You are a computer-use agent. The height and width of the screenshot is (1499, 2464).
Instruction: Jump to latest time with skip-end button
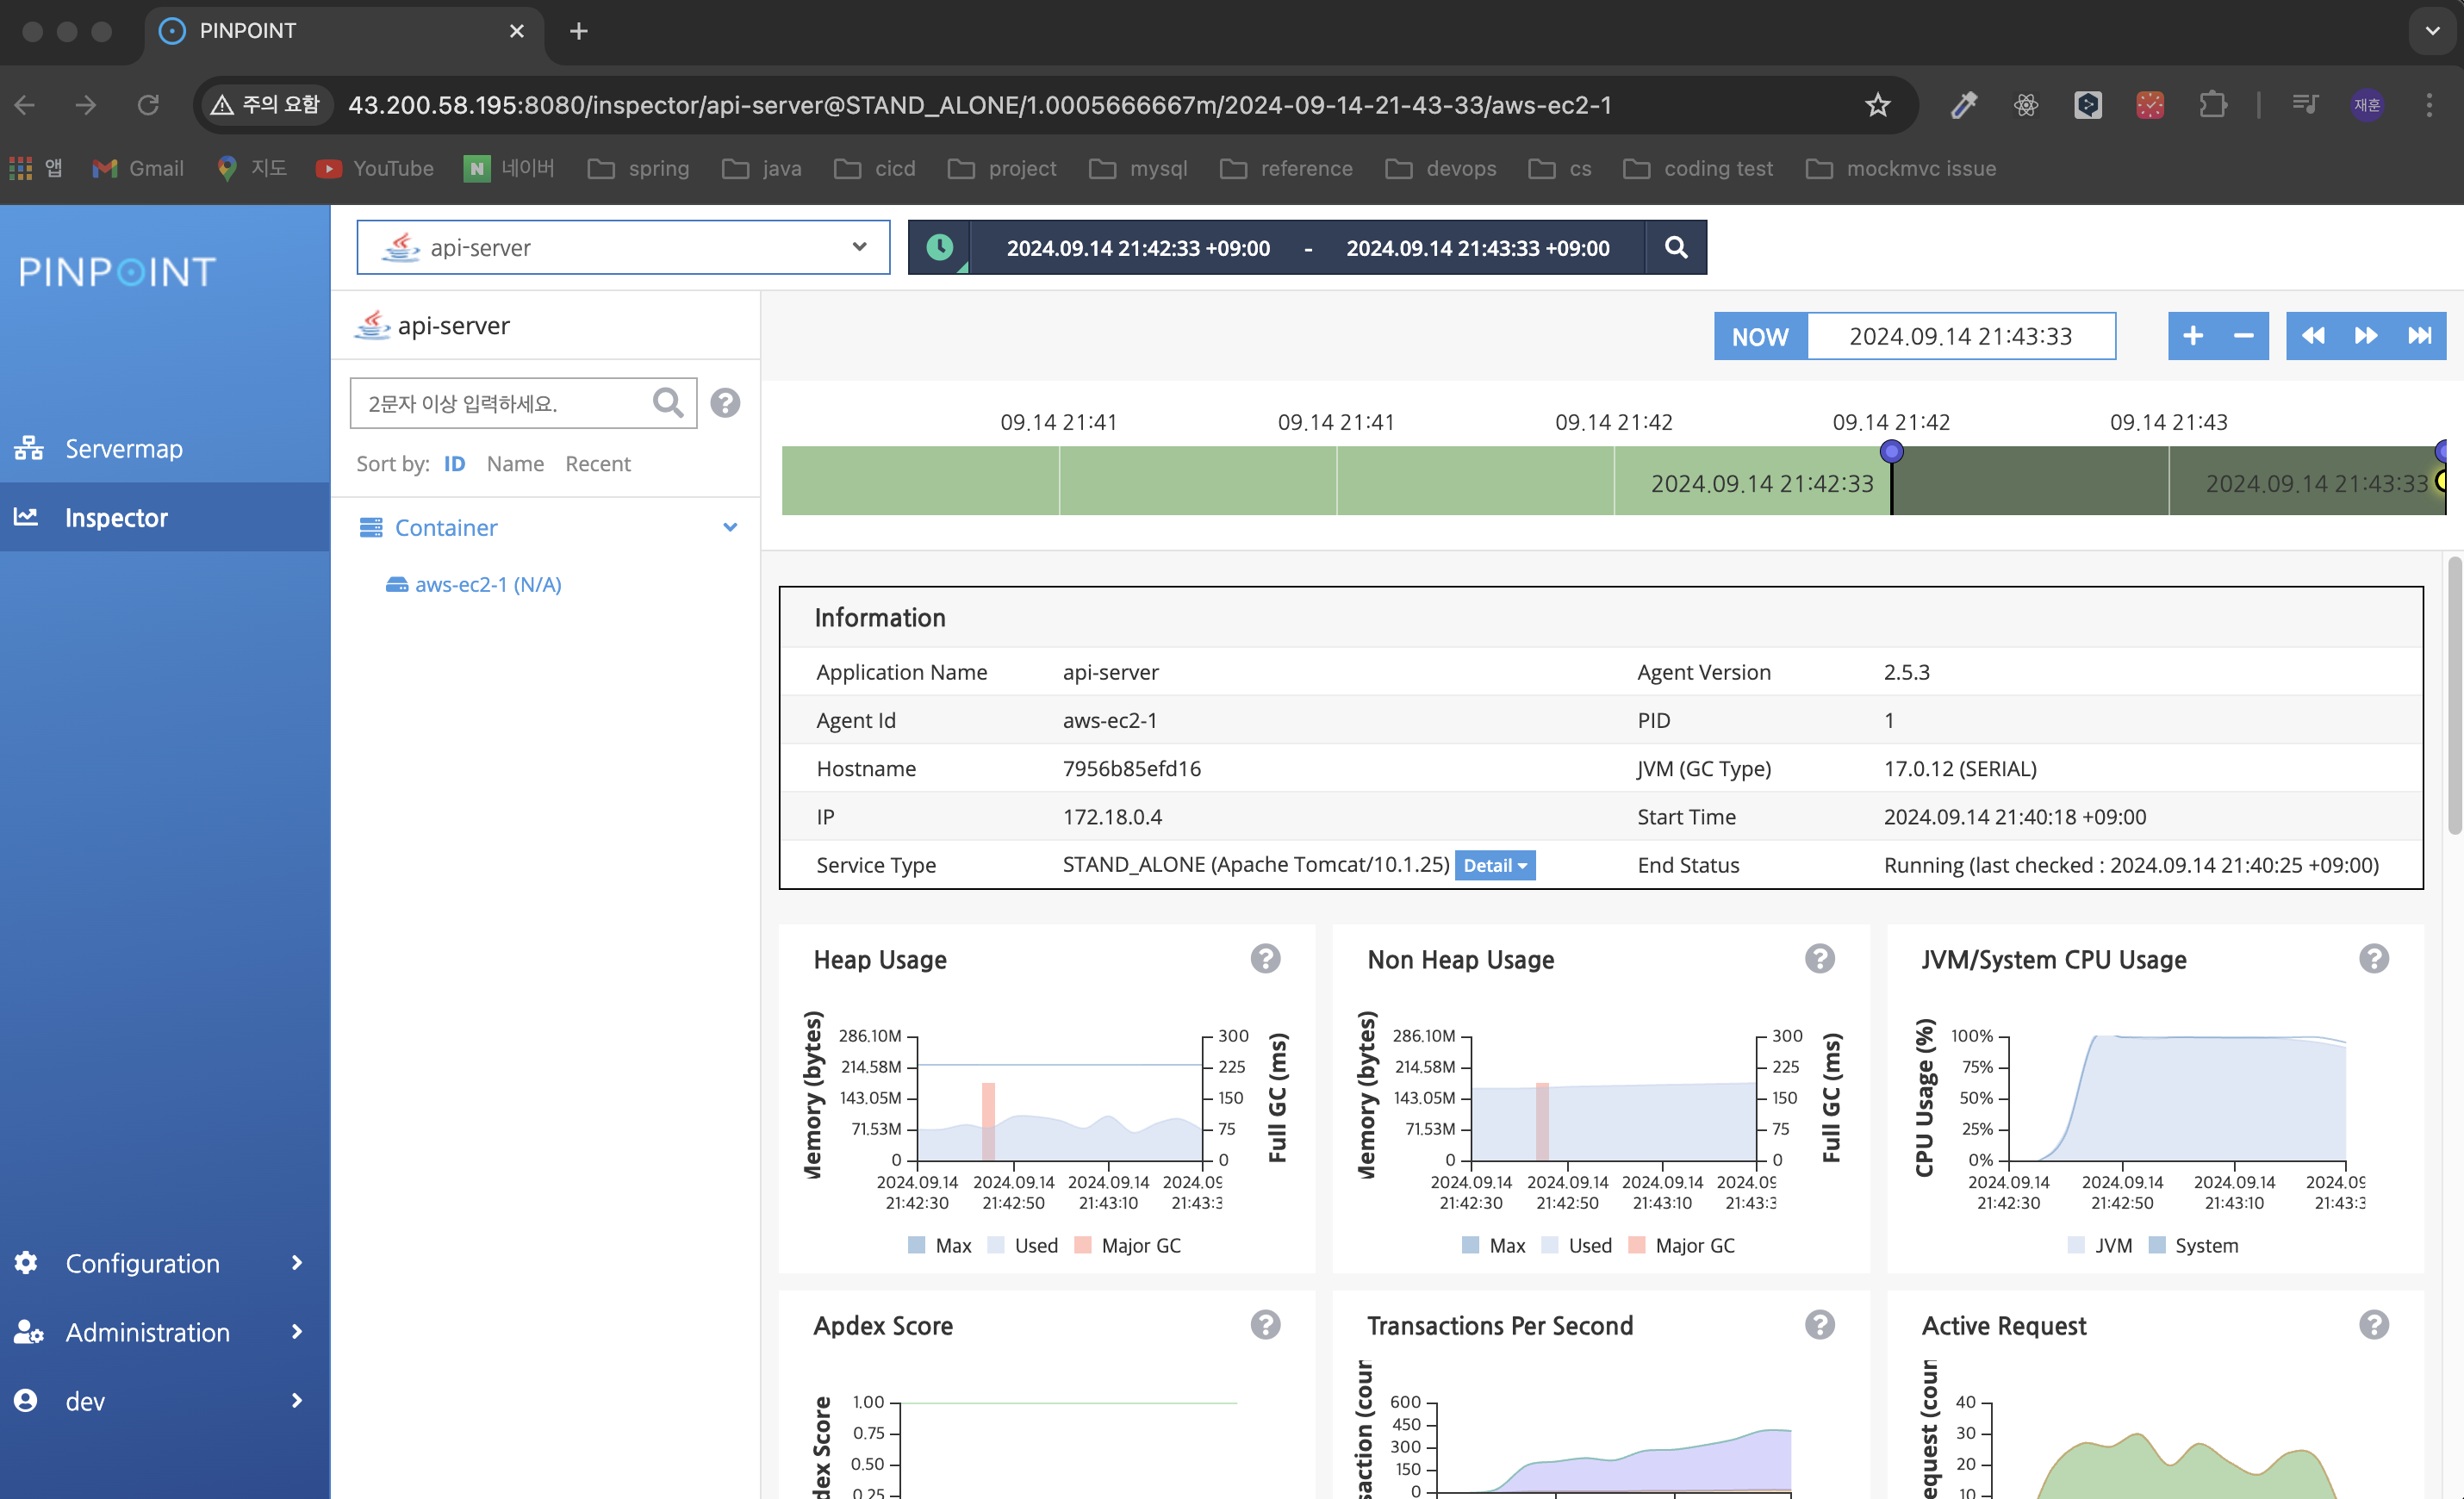2419,336
